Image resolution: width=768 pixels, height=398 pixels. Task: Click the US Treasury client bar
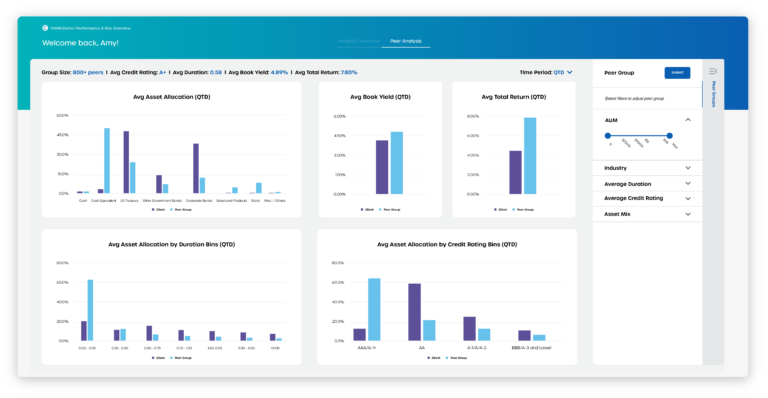tap(126, 162)
